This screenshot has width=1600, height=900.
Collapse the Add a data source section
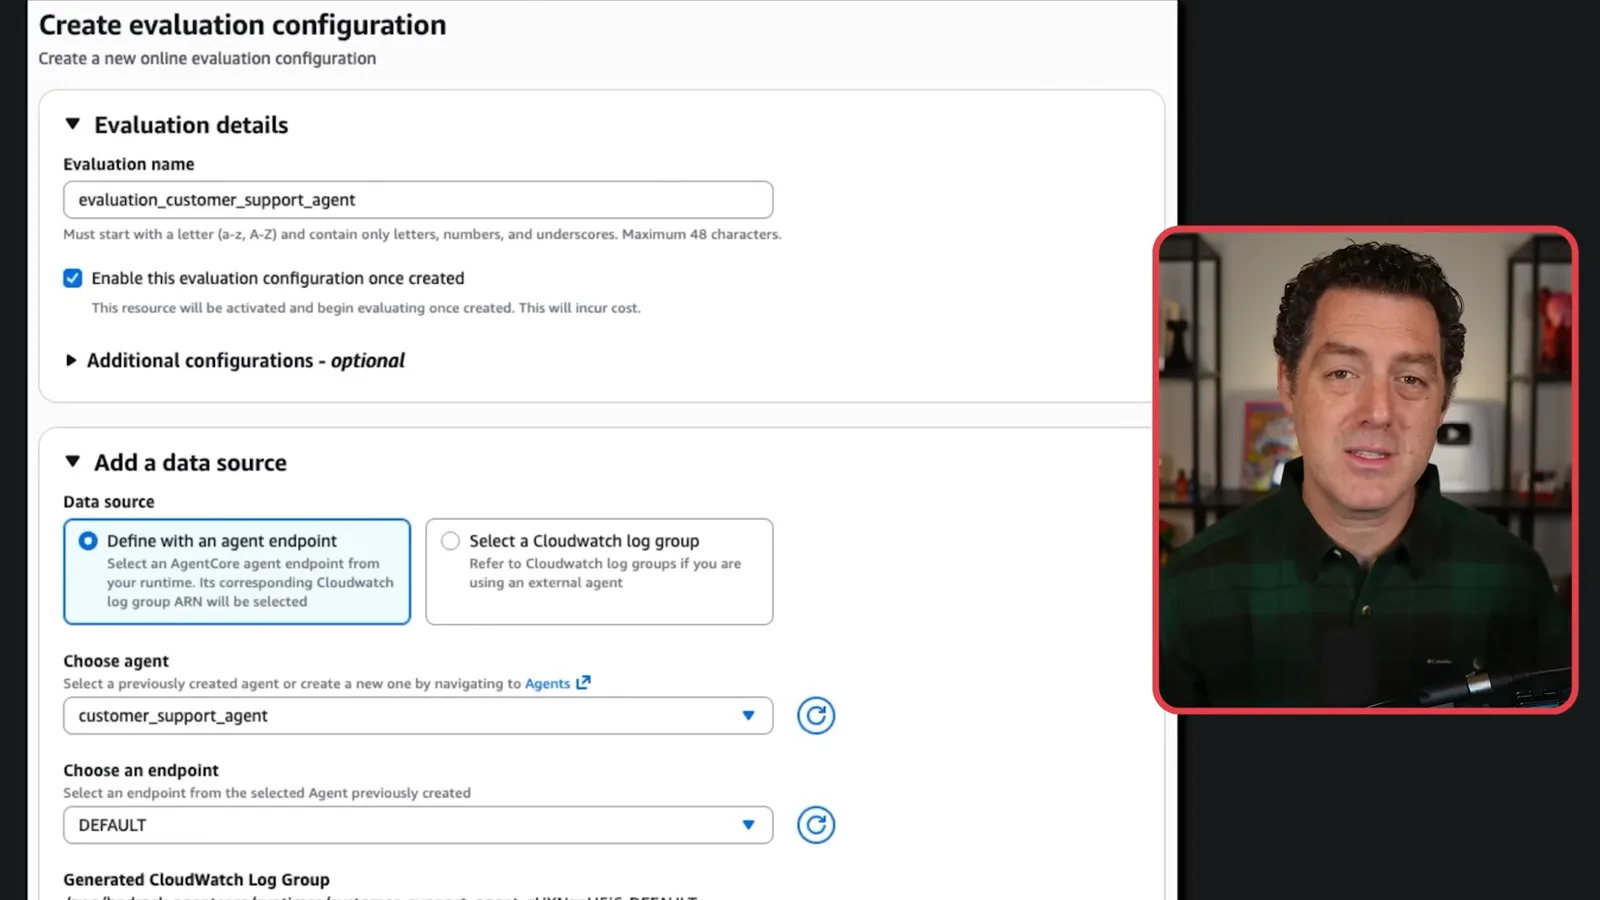(72, 462)
